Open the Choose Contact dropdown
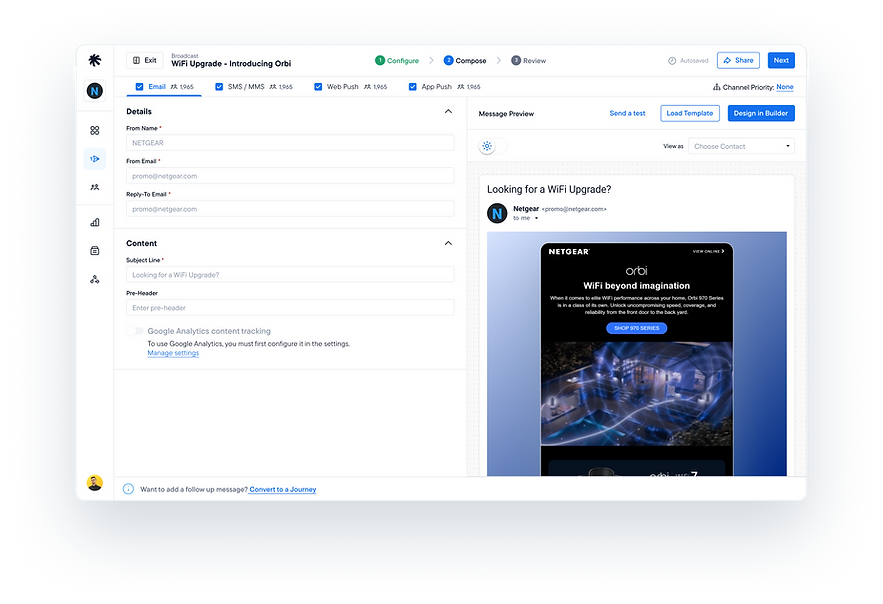The image size is (883, 604). 742,145
